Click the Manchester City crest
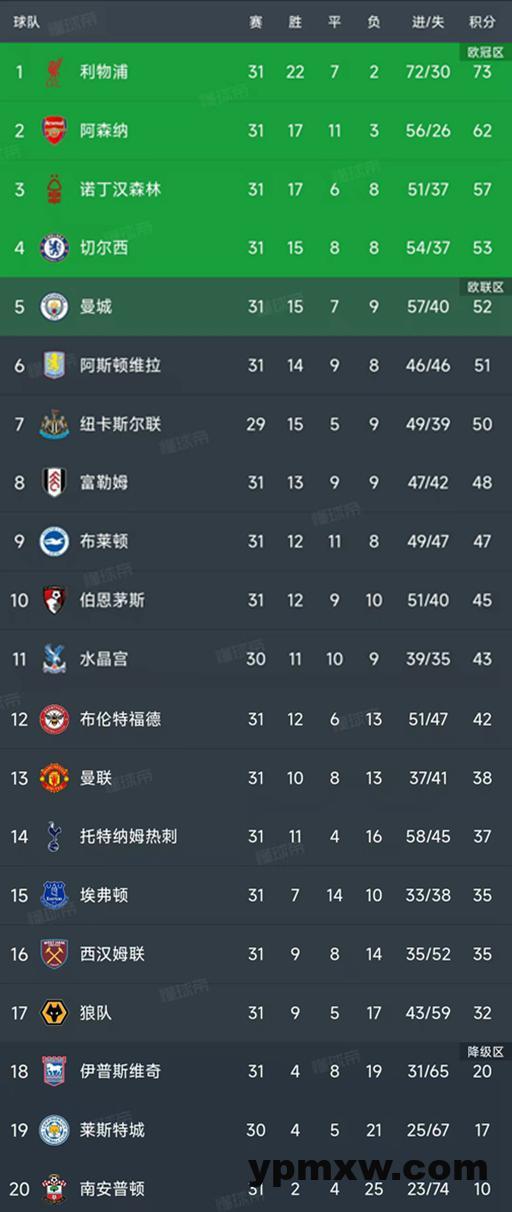Screen dimensions: 512x1212 coord(54,307)
